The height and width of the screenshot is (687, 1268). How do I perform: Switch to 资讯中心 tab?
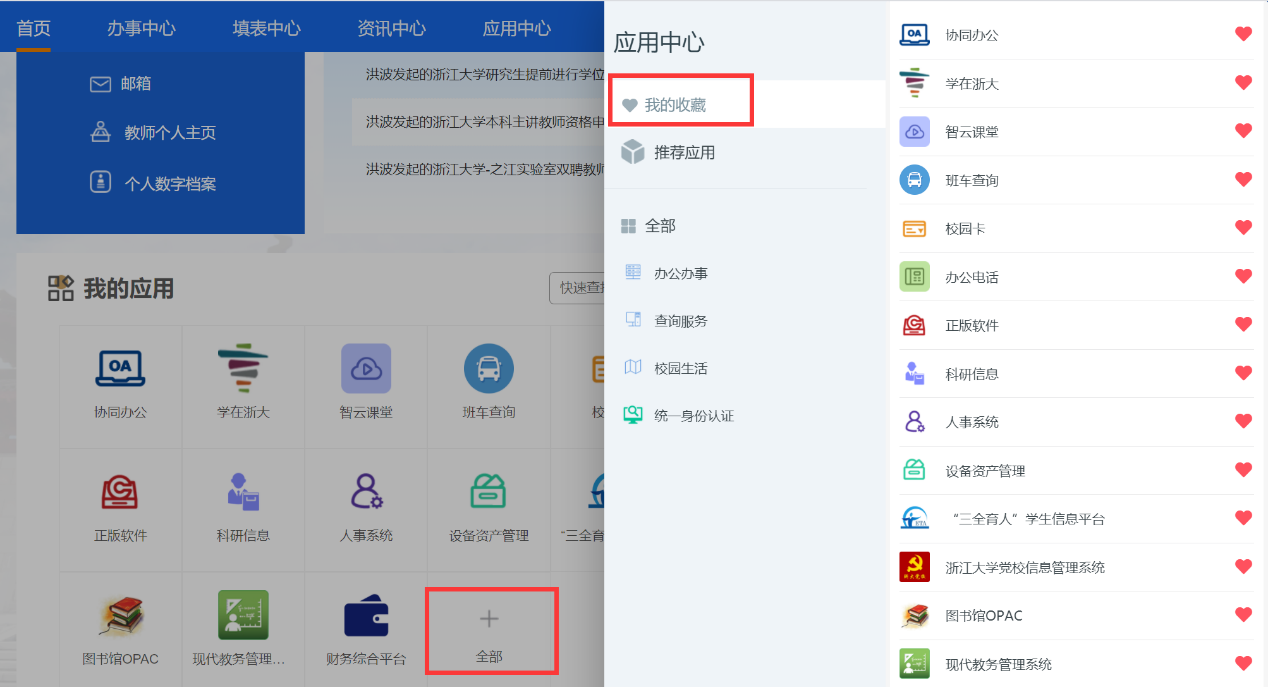[x=391, y=28]
